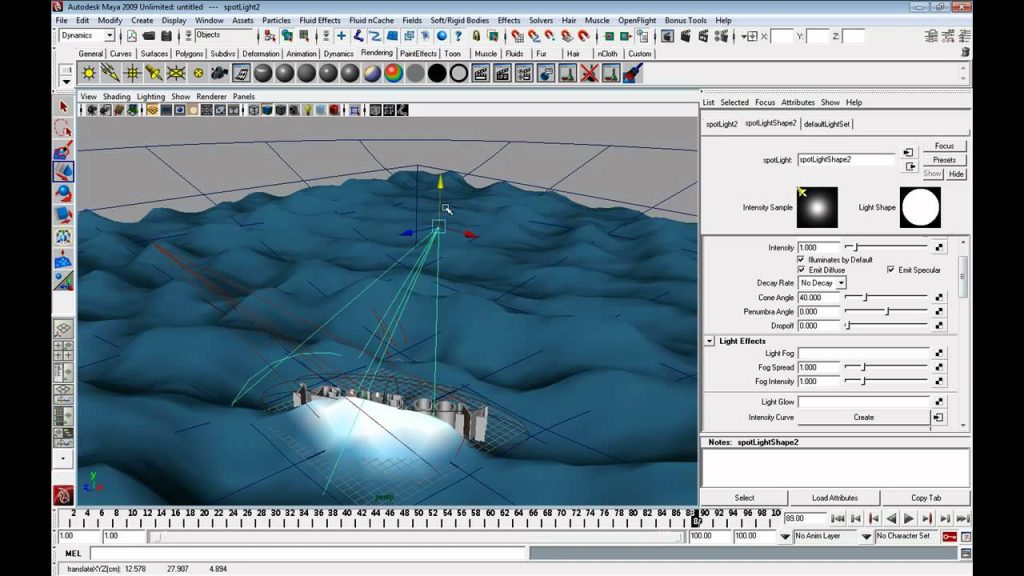
Task: Choose the Select tool arrow in the toolbox
Action: pos(63,106)
